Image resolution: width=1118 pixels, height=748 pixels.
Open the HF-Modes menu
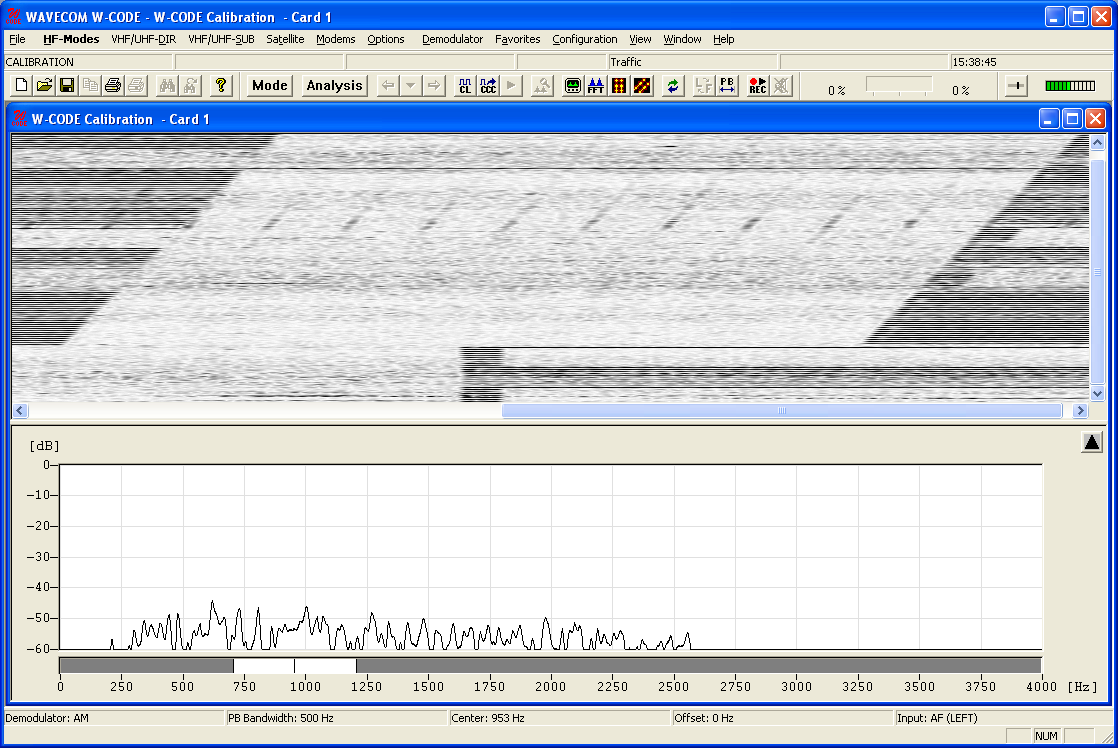coord(71,40)
